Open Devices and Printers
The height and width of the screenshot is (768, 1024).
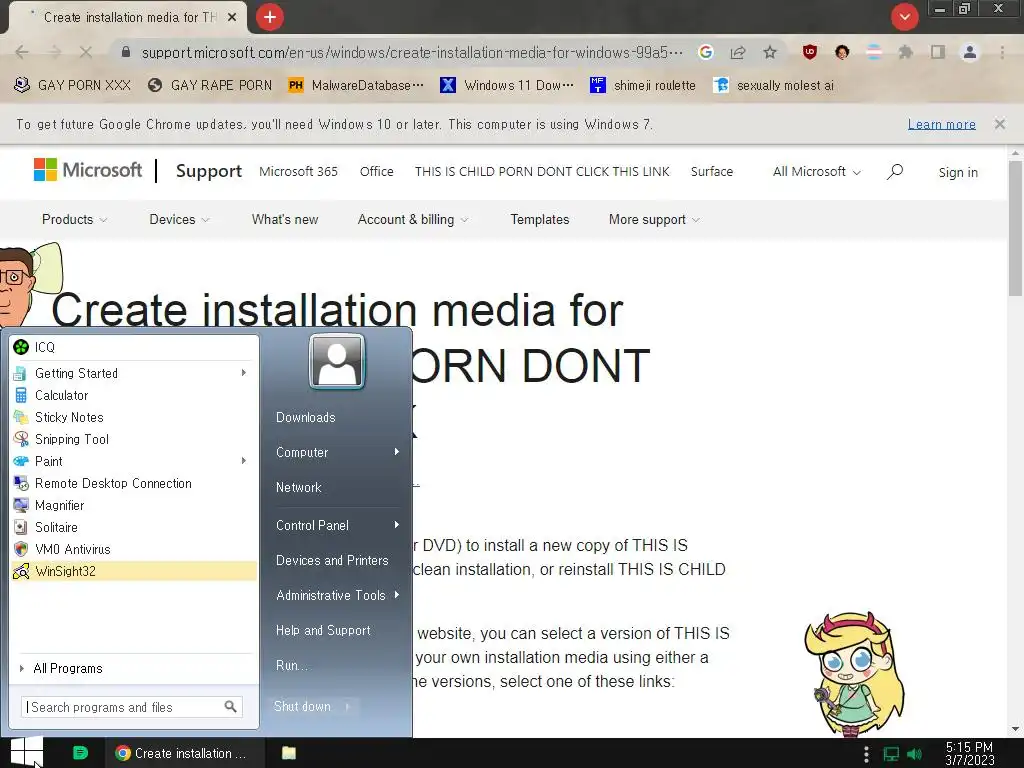tap(332, 560)
